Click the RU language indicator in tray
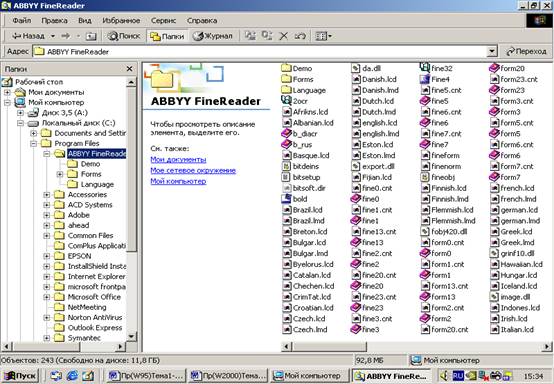This screenshot has width=554, height=384. tap(458, 375)
